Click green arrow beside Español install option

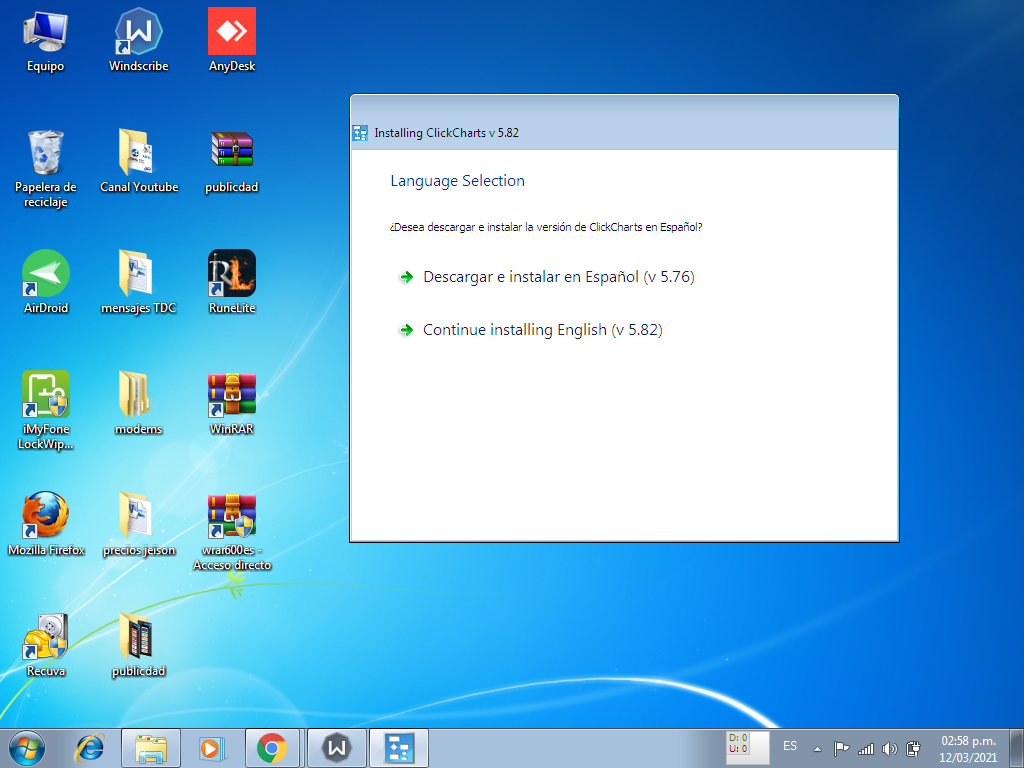406,277
